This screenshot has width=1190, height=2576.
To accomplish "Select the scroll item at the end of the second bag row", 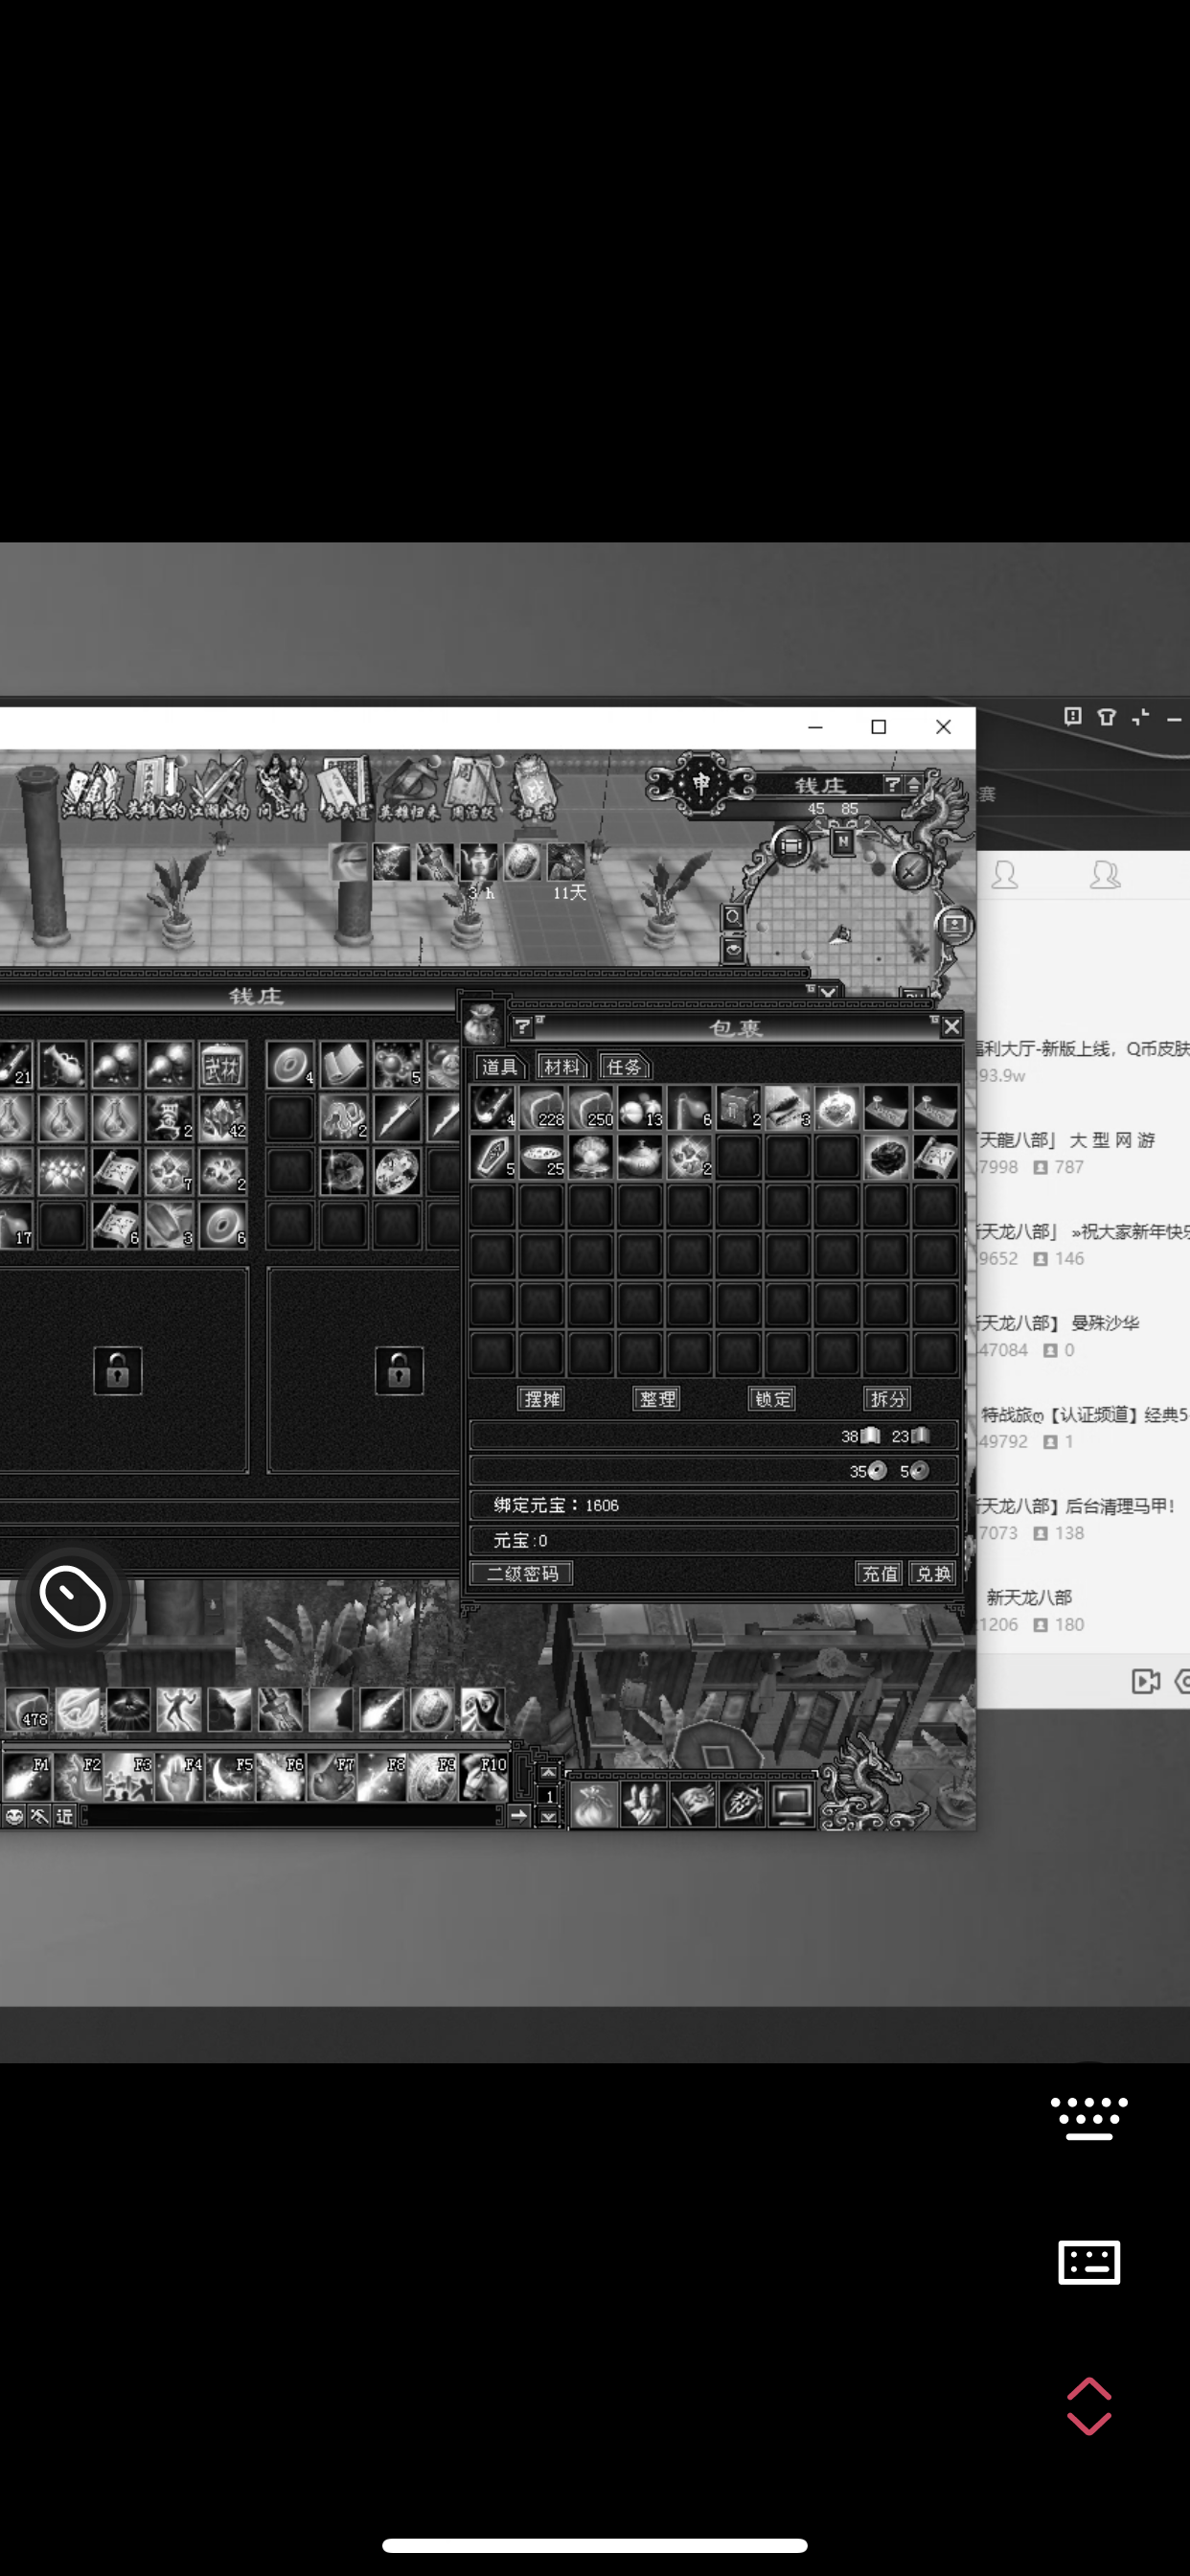I will point(936,1157).
